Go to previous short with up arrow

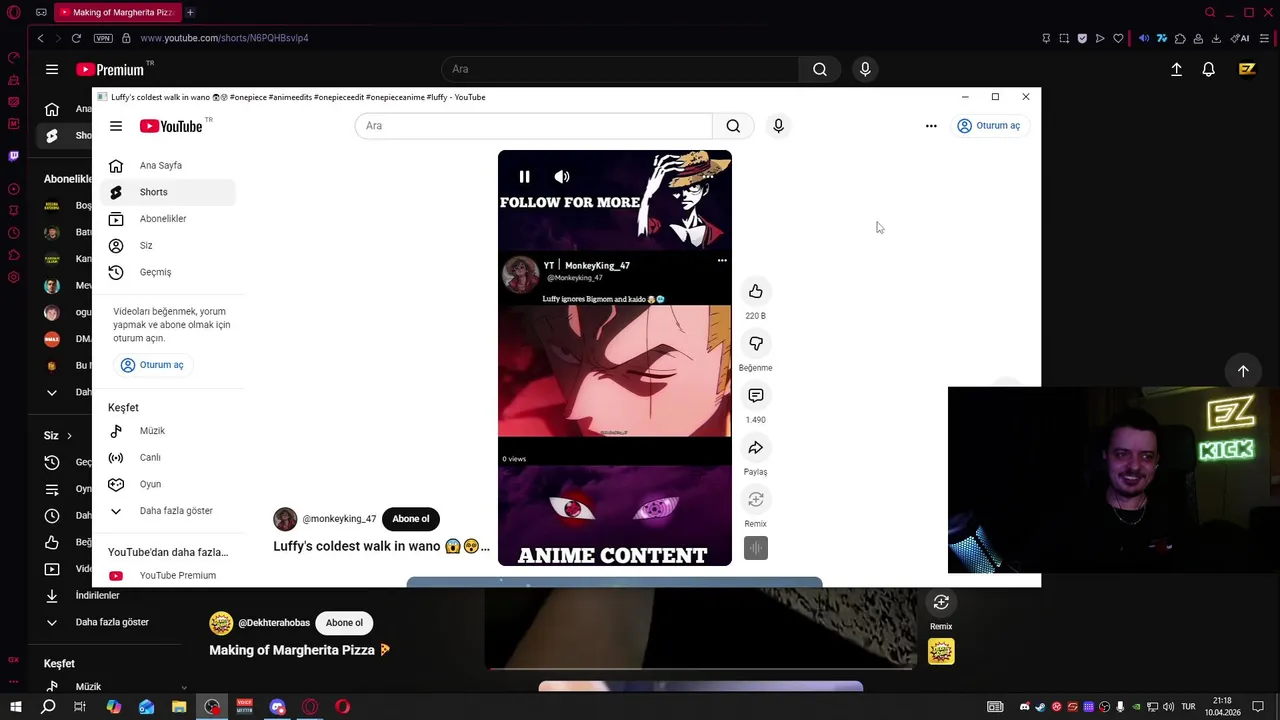[1243, 371]
